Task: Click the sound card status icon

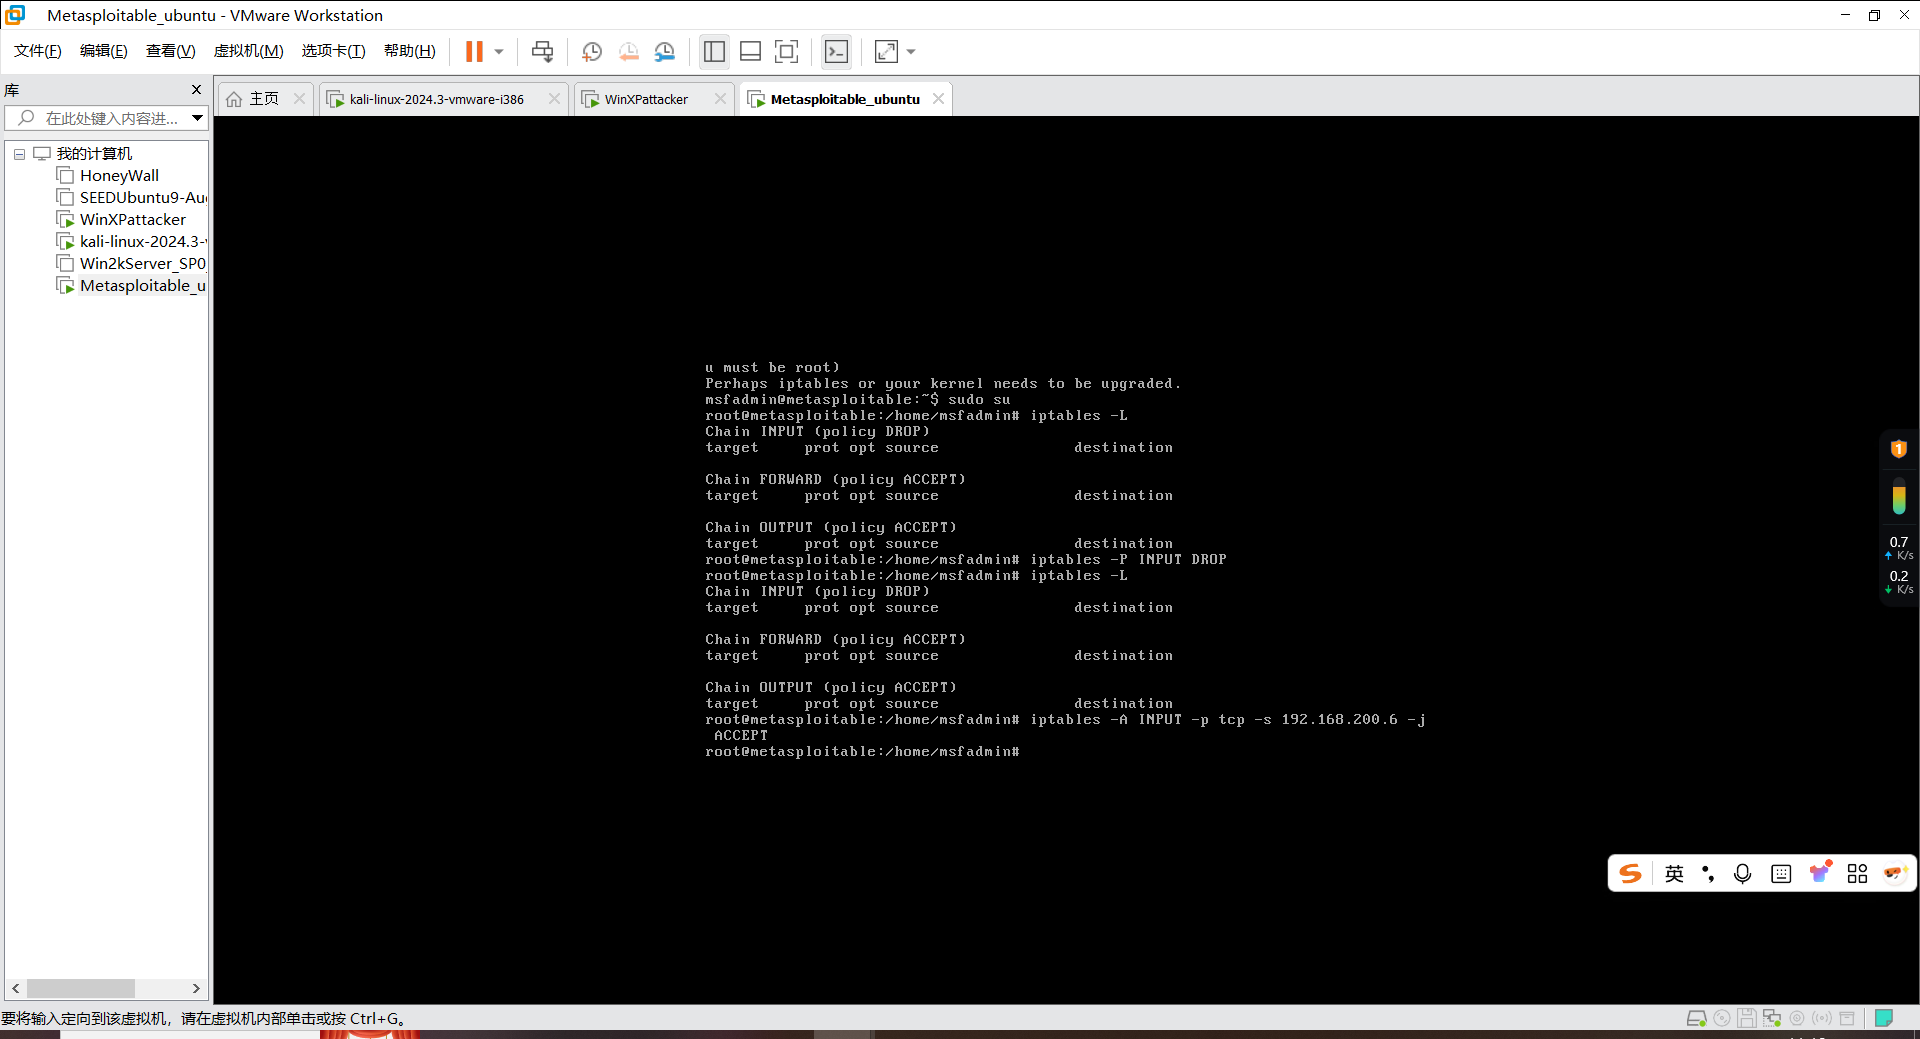Action: pos(1796,1018)
